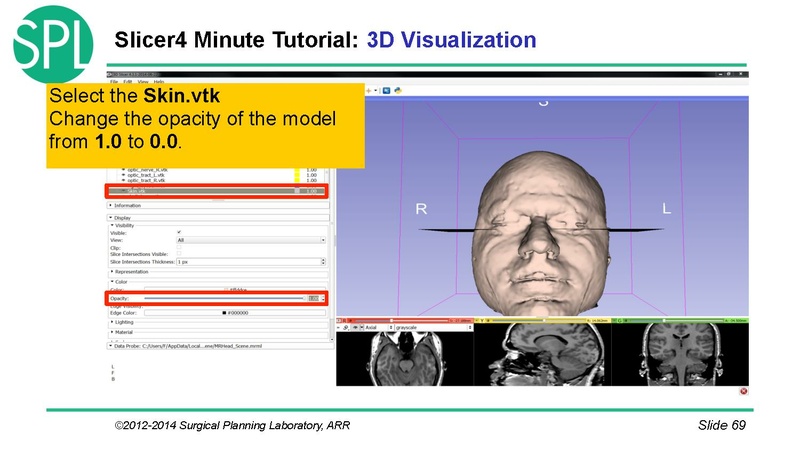Enable the Clip checkbox
The width and height of the screenshot is (800, 450).
[x=179, y=247]
